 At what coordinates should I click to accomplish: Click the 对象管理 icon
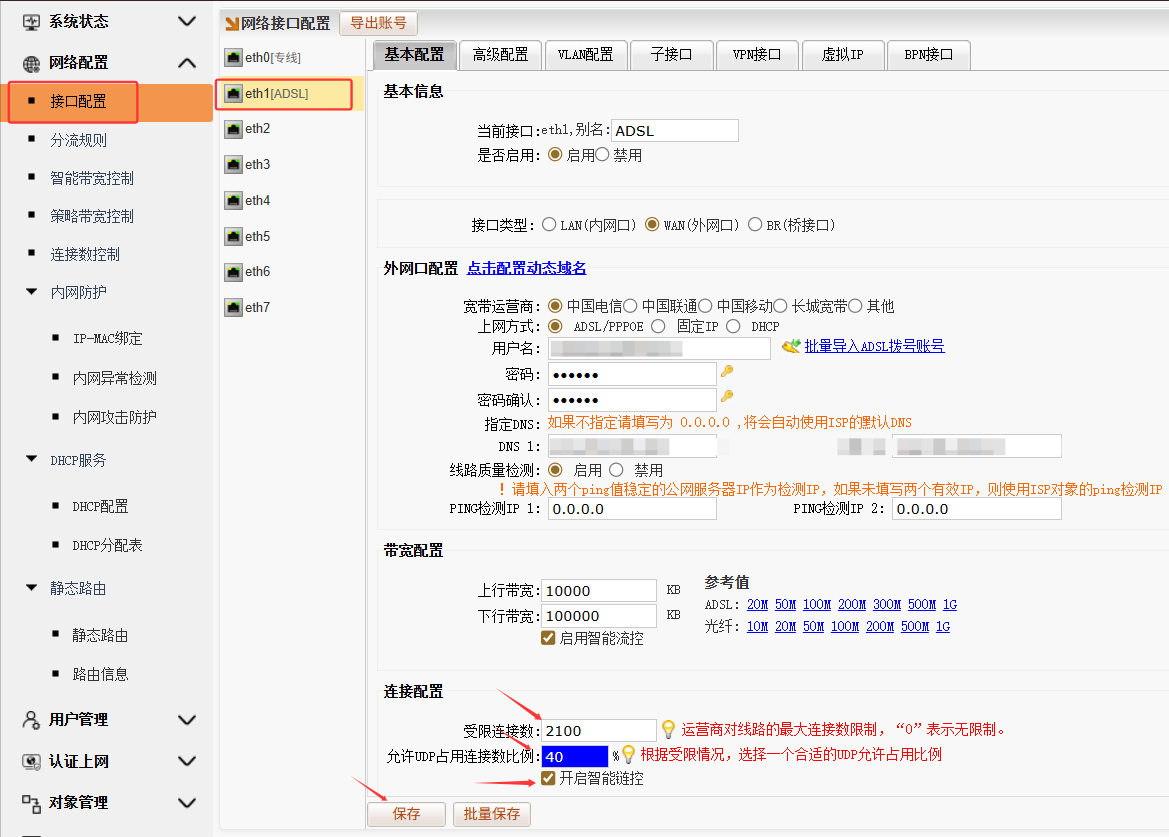(x=31, y=803)
